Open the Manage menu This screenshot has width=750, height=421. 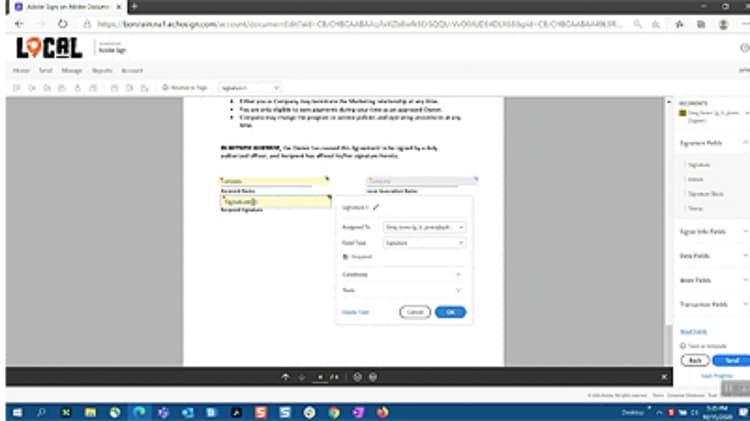72,70
